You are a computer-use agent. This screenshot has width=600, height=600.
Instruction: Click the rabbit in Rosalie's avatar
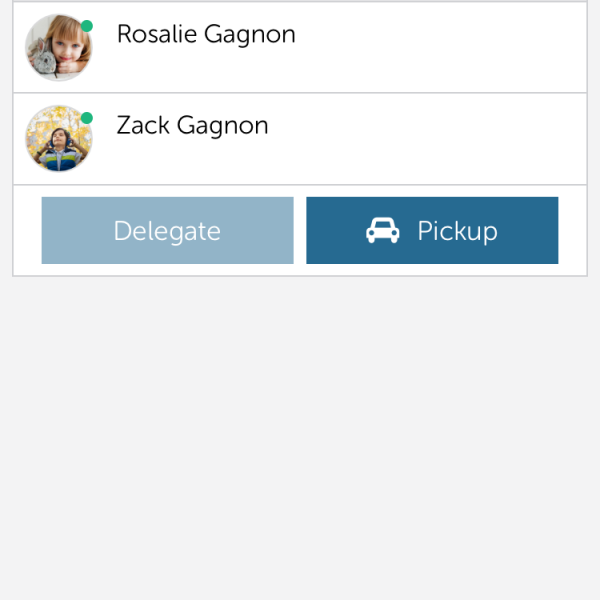(x=42, y=59)
